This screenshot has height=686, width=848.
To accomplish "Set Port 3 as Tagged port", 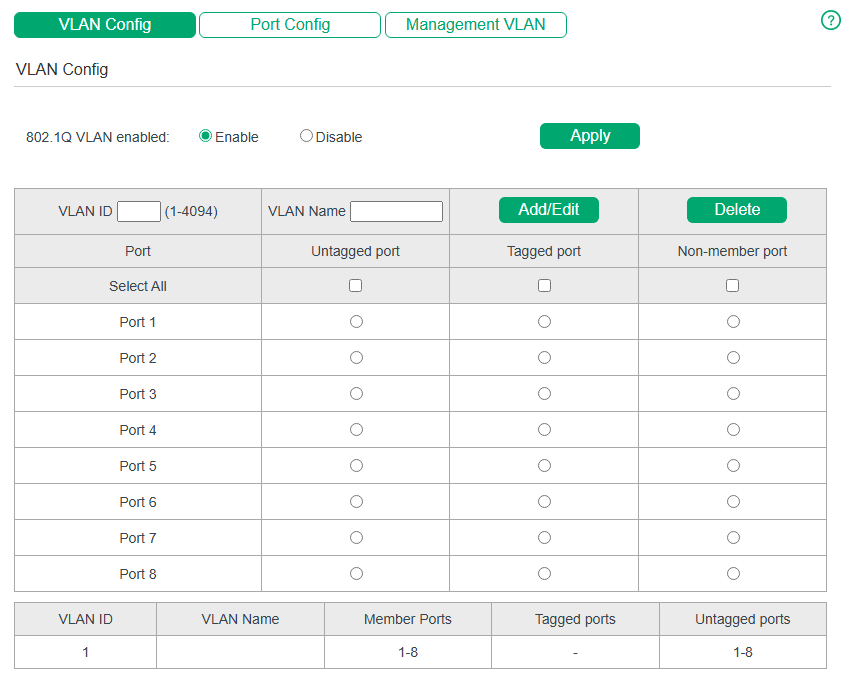I will (545, 394).
